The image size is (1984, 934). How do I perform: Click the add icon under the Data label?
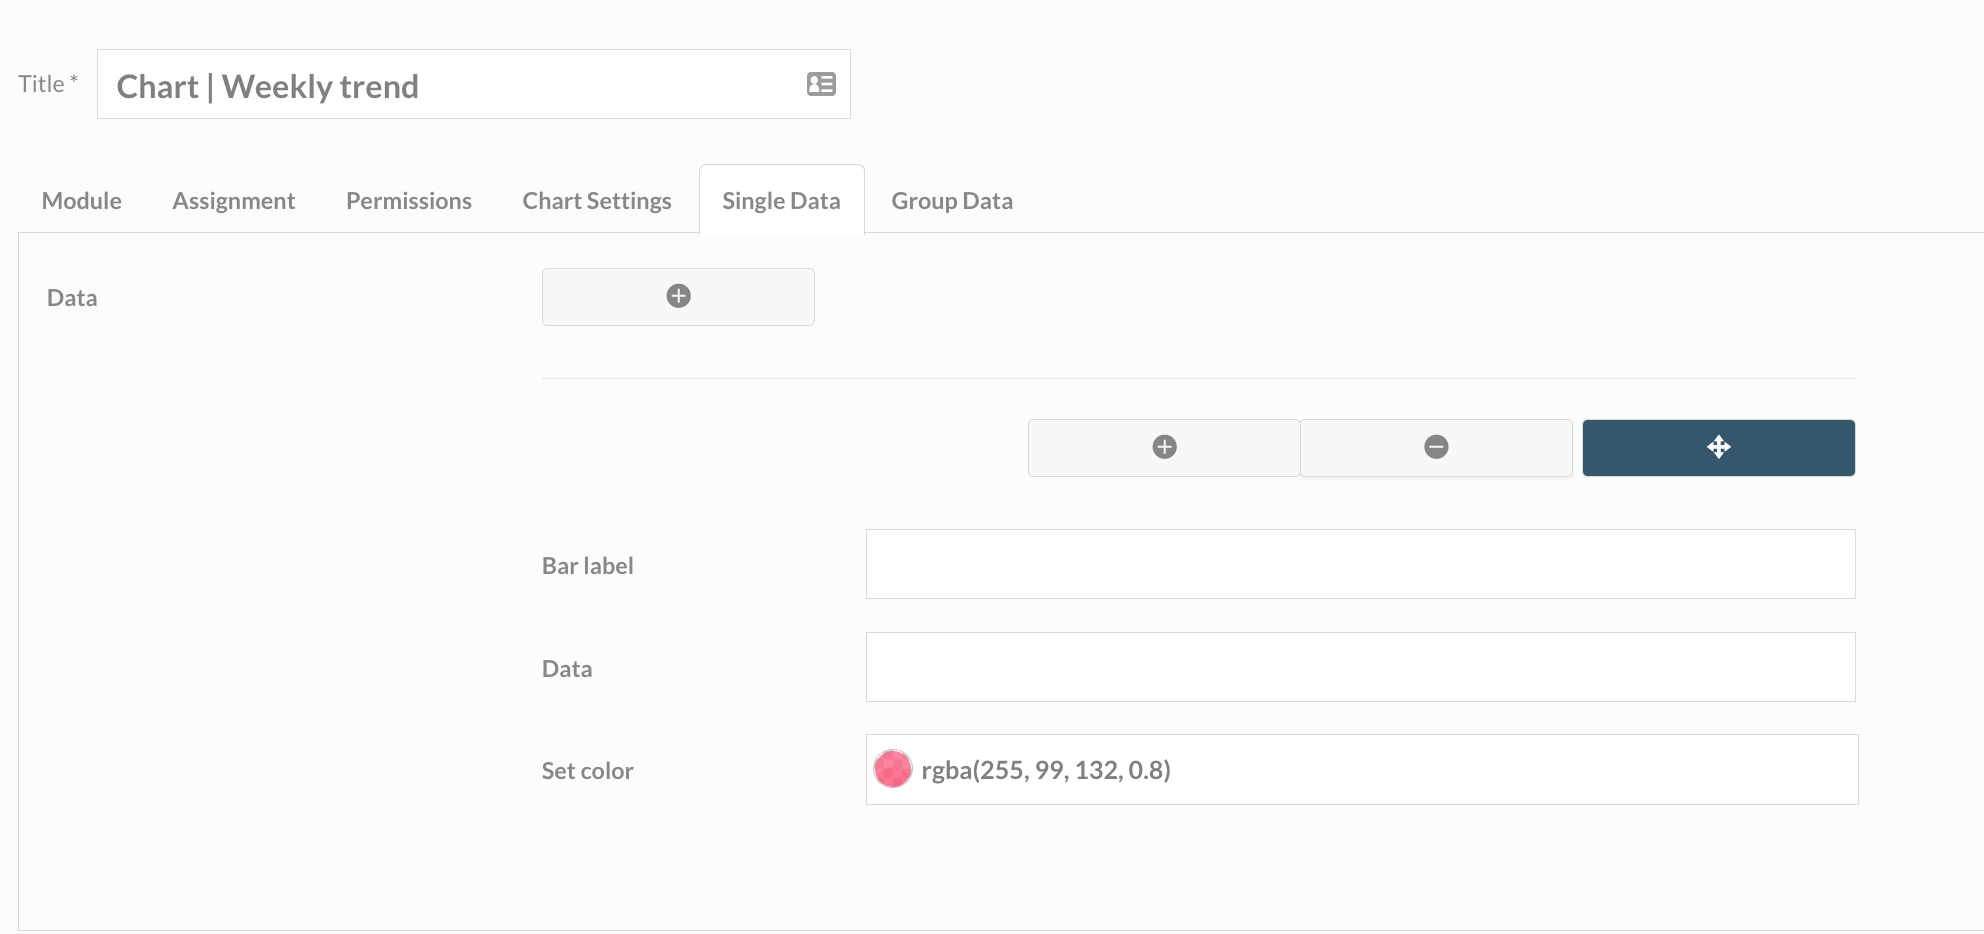[x=678, y=295]
